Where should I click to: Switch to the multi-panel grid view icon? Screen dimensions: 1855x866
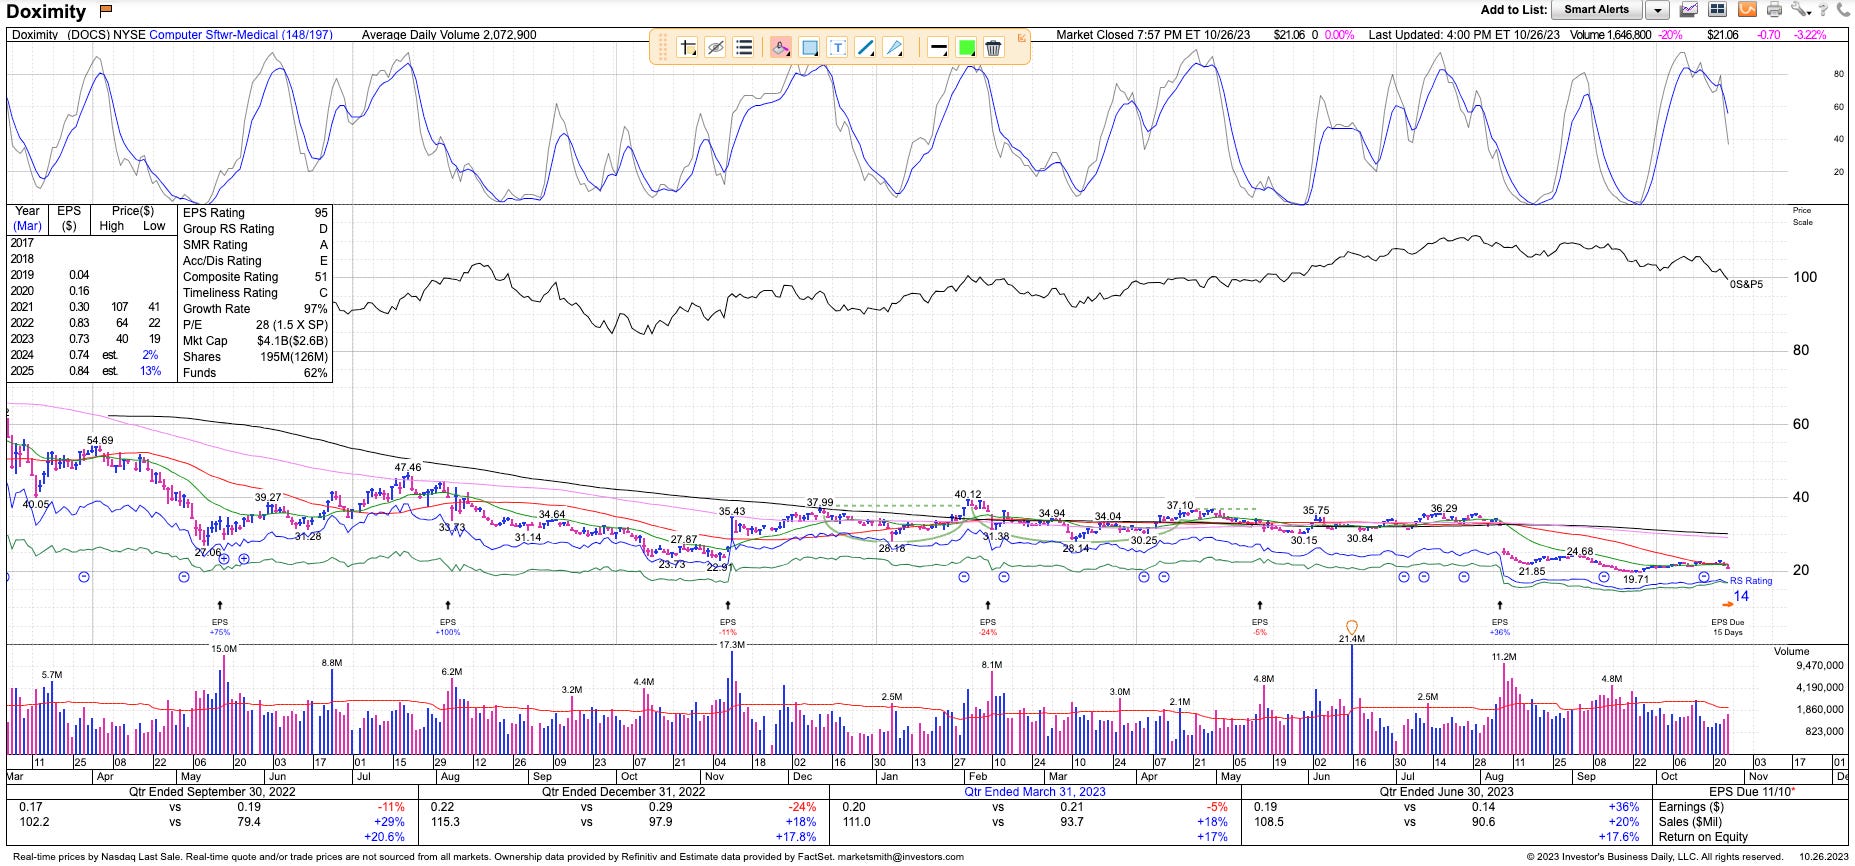tap(1717, 10)
